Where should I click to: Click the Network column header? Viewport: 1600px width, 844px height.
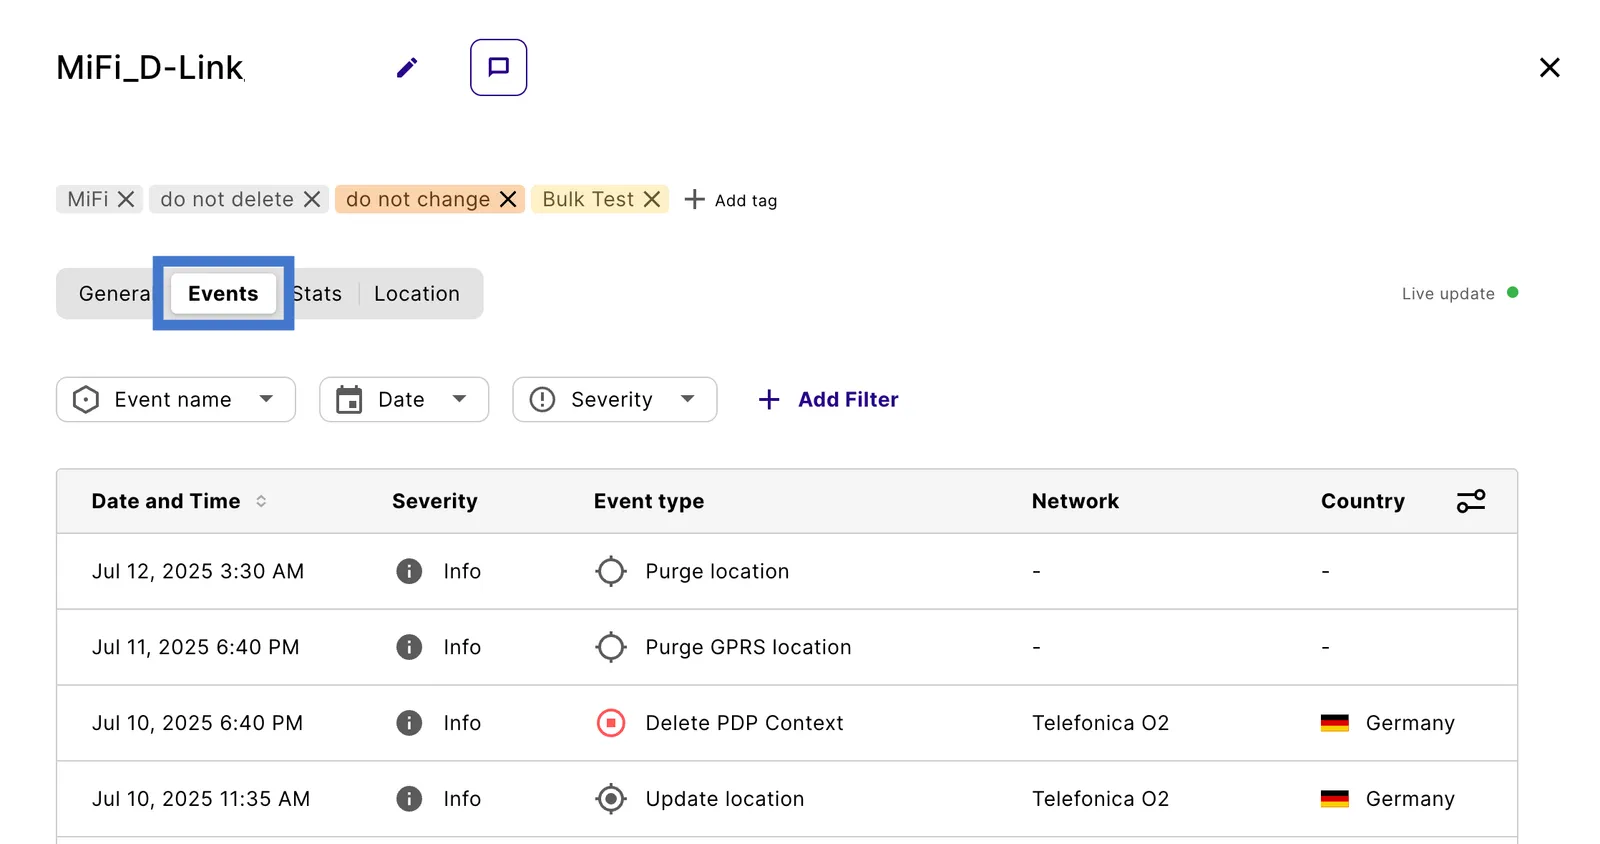click(1075, 501)
